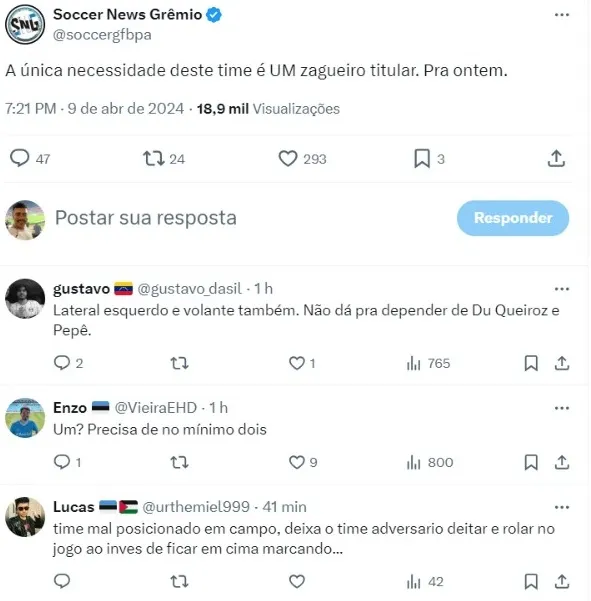The width and height of the screenshot is (591, 601).
Task: Click the Responder button
Action: click(513, 218)
